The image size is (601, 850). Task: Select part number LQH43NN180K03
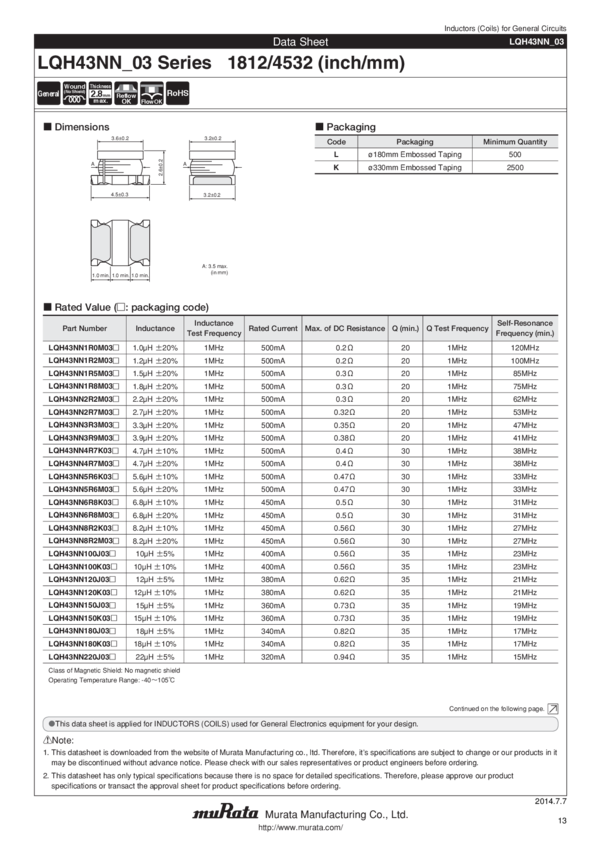pyautogui.click(x=82, y=644)
